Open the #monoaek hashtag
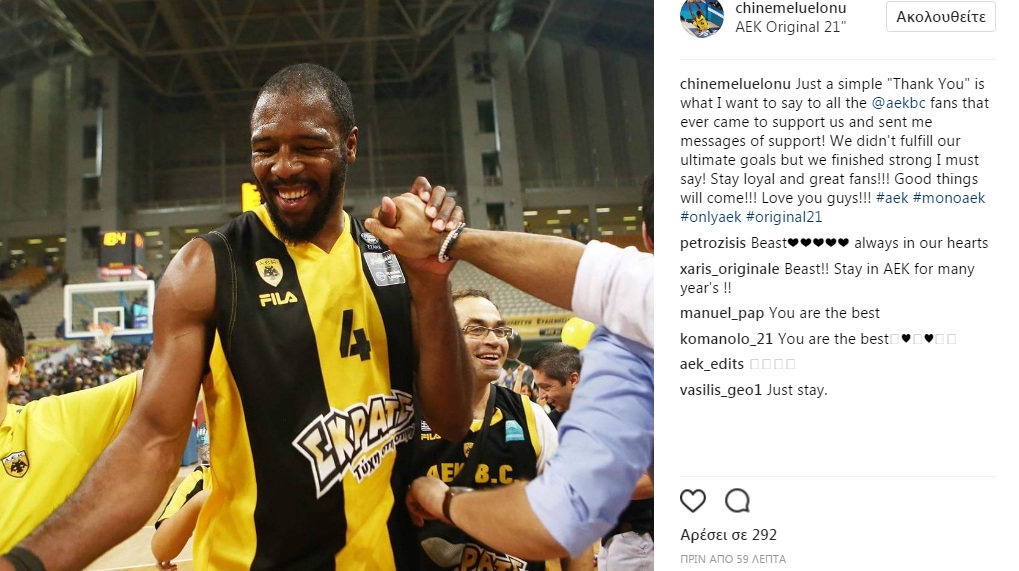Image resolution: width=1019 pixels, height=571 pixels. (949, 197)
